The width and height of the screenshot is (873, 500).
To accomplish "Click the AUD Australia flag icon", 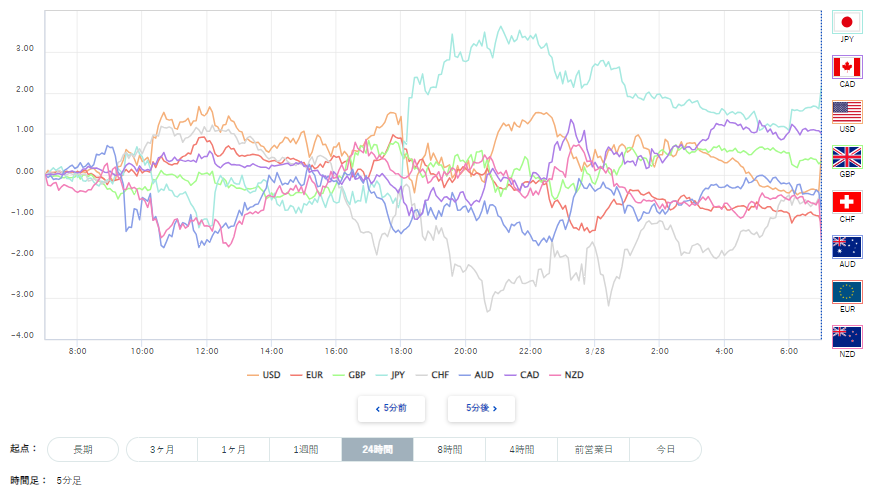I will [x=847, y=247].
